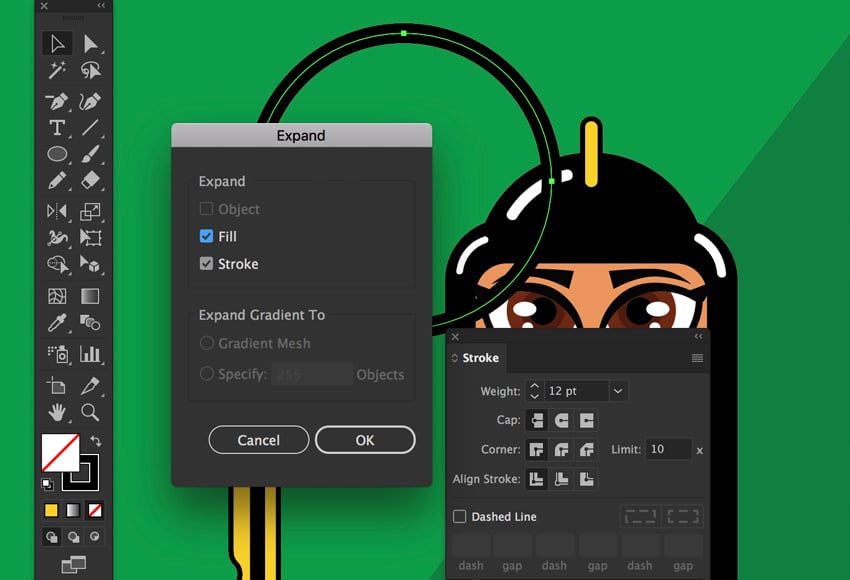Cancel the Expand dialog
Image resolution: width=850 pixels, height=580 pixels.
click(259, 440)
